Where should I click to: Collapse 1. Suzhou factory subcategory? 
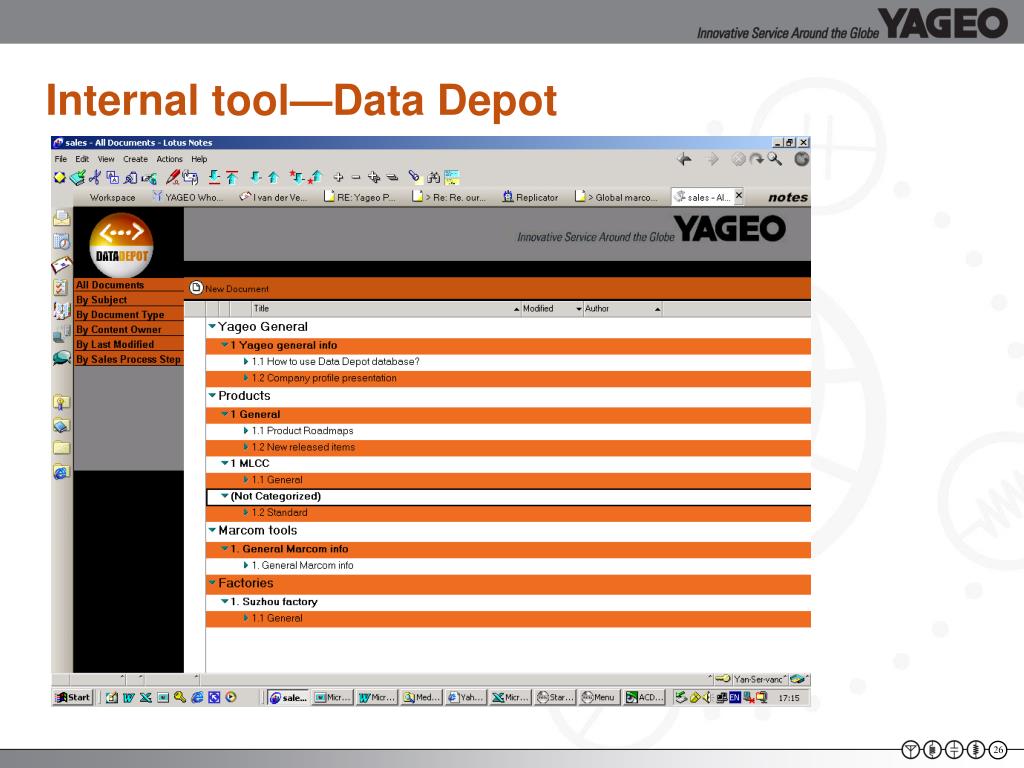225,601
